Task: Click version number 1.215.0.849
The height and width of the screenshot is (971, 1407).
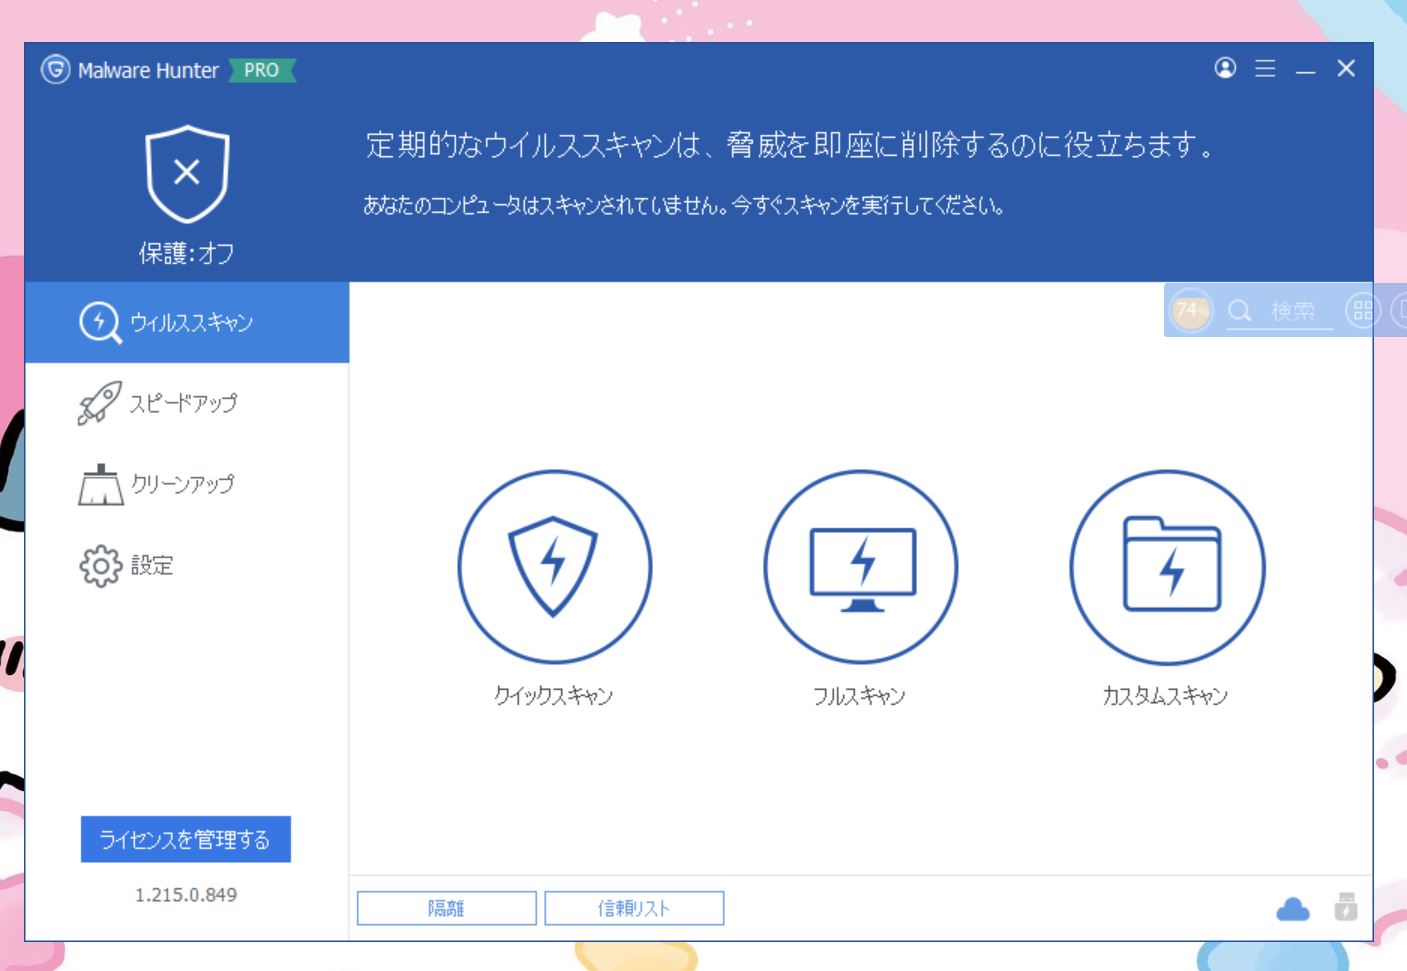Action: pos(186,895)
